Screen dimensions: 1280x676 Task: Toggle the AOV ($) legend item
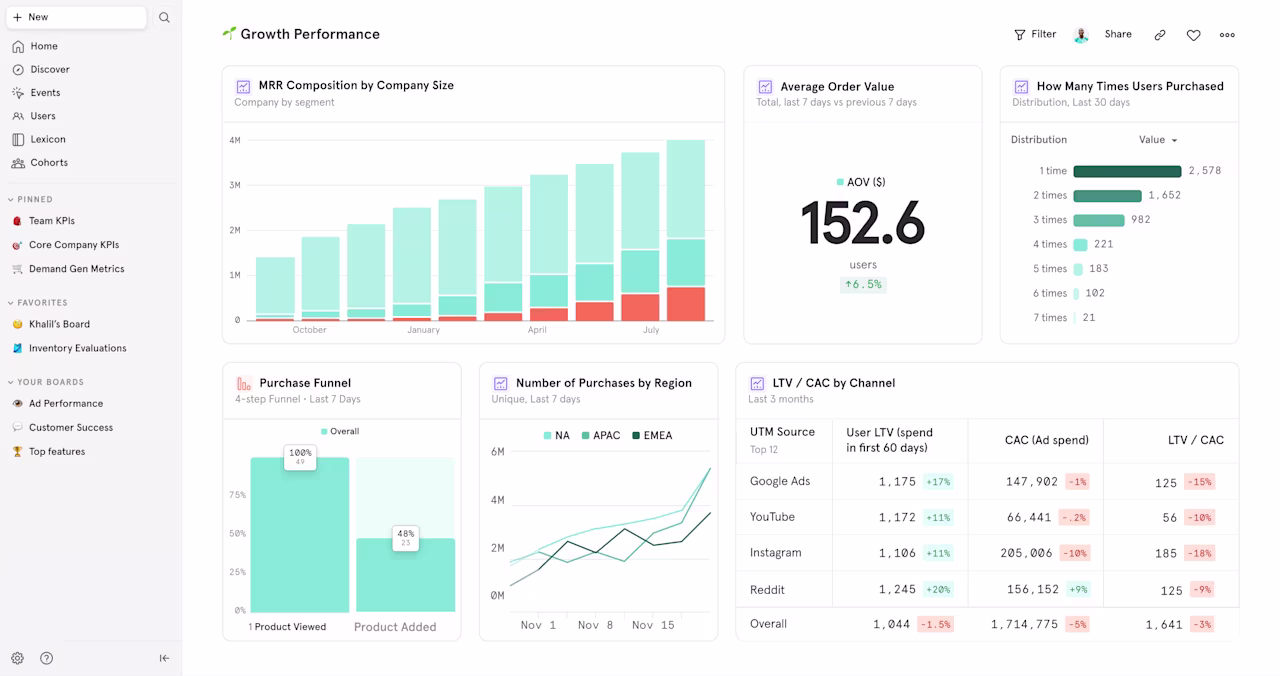pyautogui.click(x=861, y=182)
